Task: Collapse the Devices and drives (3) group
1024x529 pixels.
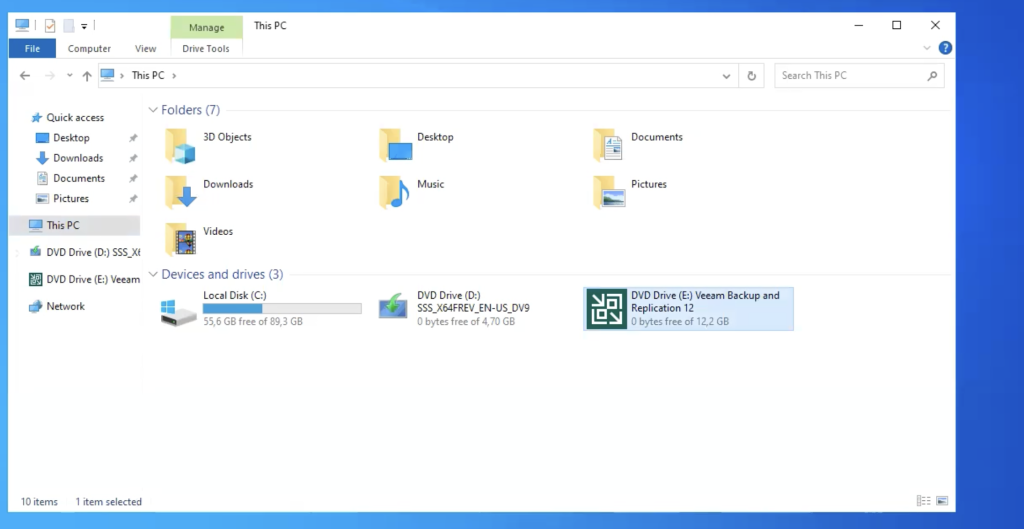Action: [153, 274]
